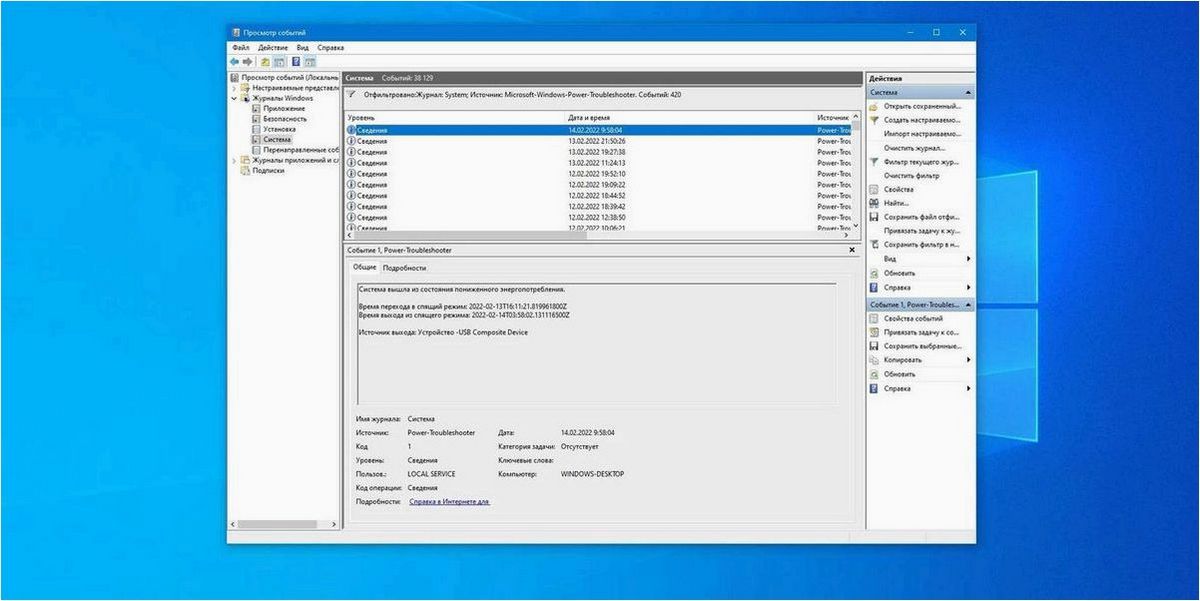The height and width of the screenshot is (601, 1200).
Task: Click the Подписки icon in the tree
Action: (245, 170)
